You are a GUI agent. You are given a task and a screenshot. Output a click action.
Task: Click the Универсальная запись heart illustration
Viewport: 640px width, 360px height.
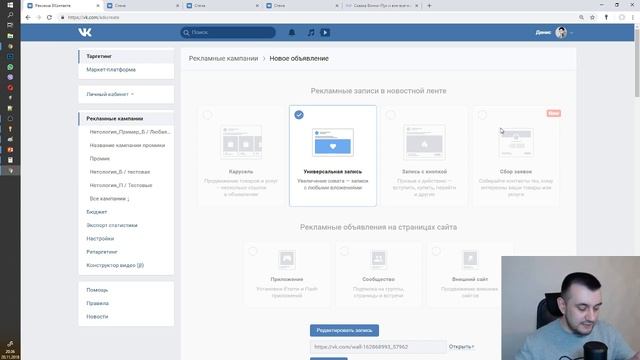tap(333, 142)
